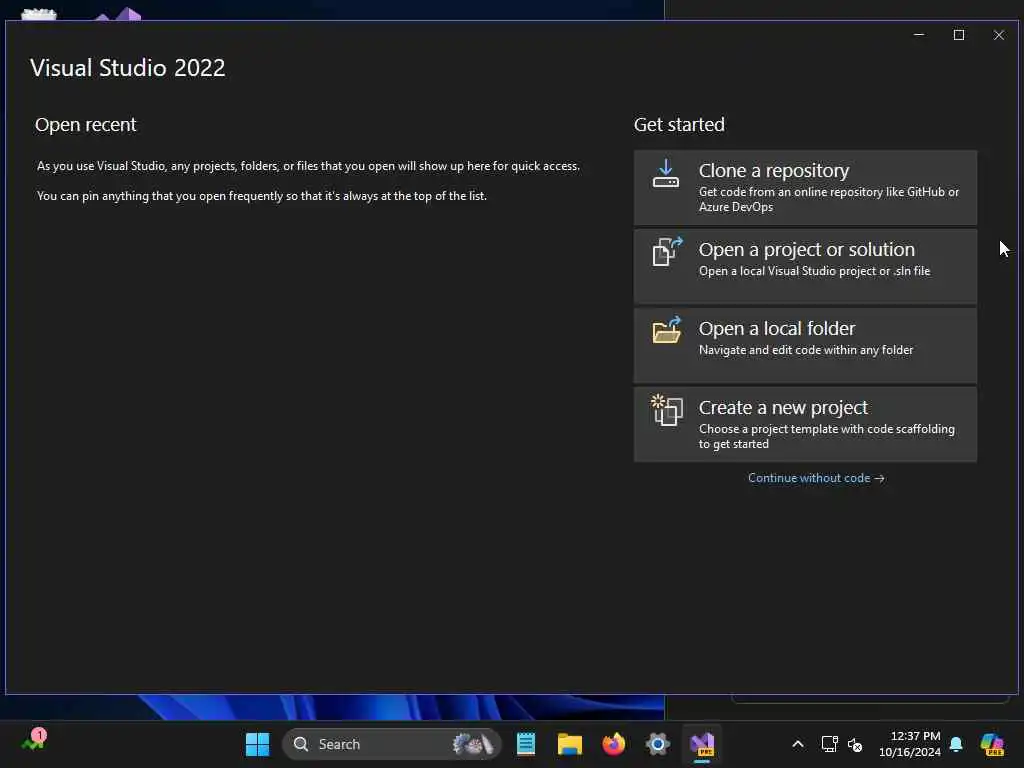Click the Open recent heading
The image size is (1024, 768).
(86, 125)
